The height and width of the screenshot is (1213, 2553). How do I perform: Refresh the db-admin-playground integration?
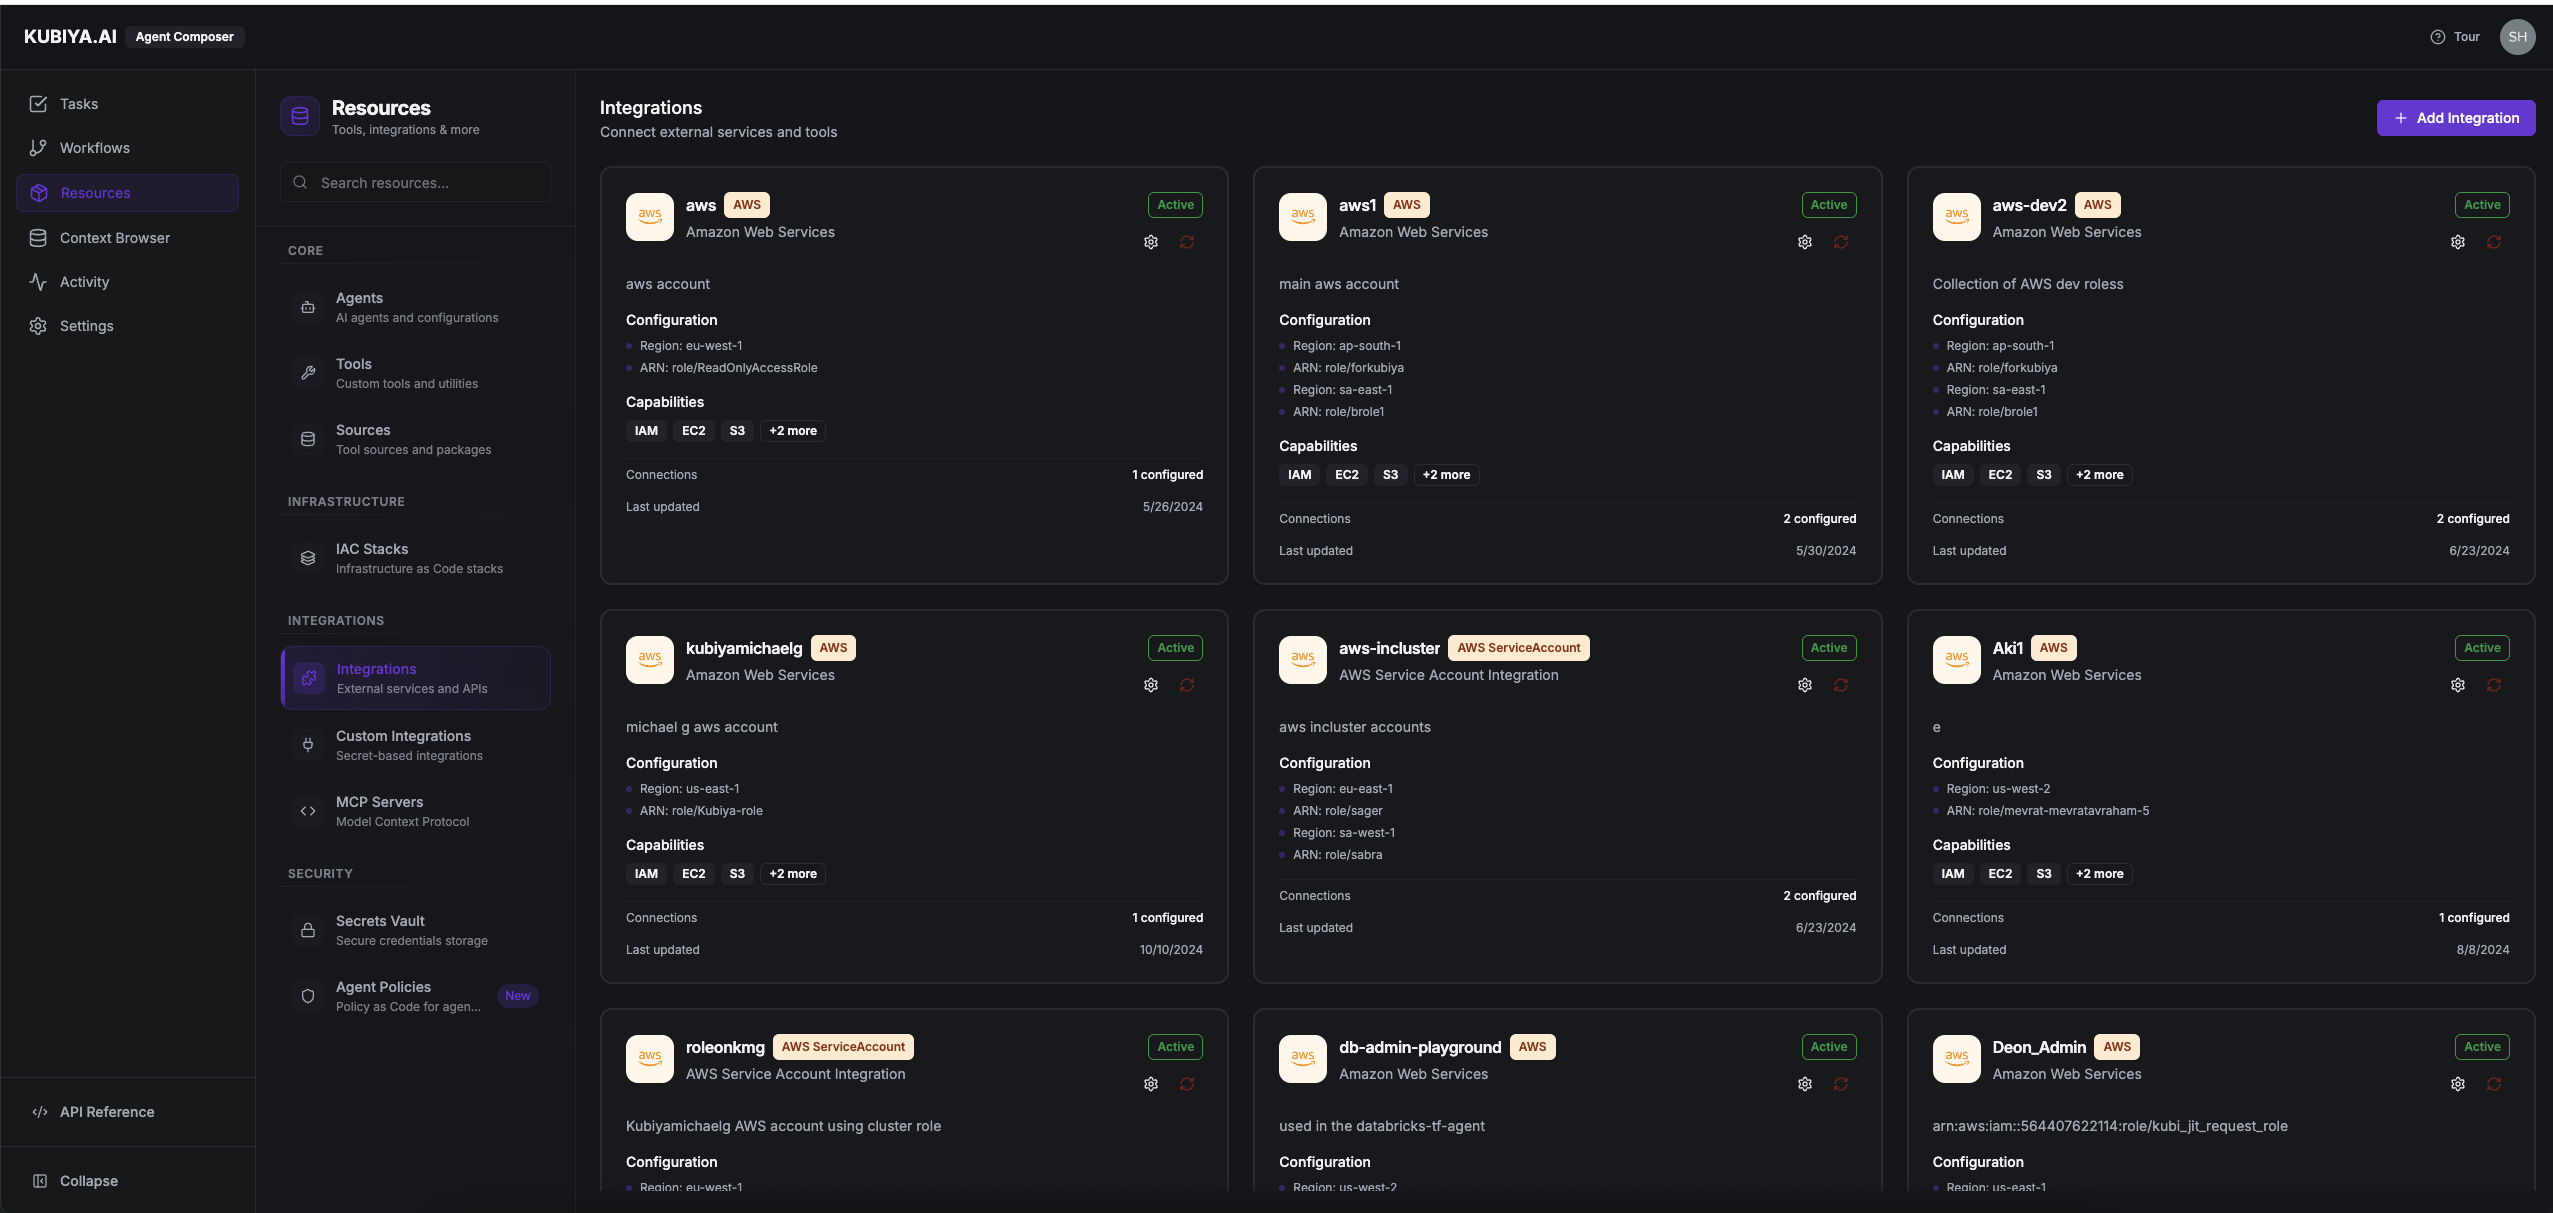(1841, 1084)
